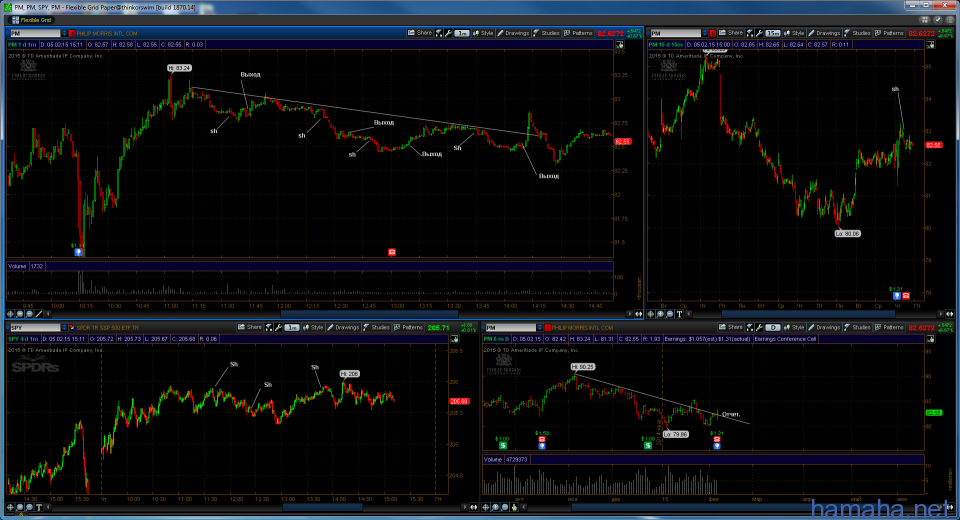Click pan crosshair tool under PM daily chart

486,507
